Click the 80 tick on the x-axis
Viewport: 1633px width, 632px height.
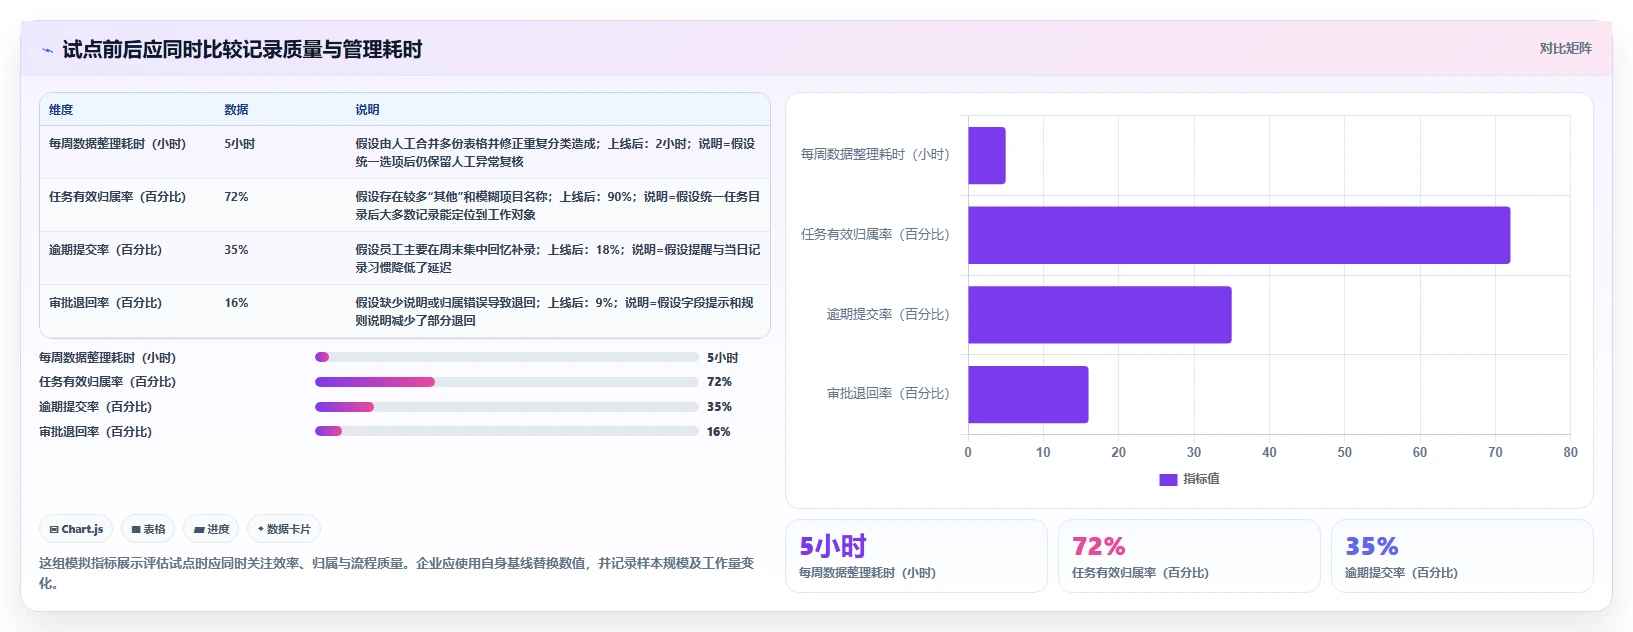point(1570,453)
